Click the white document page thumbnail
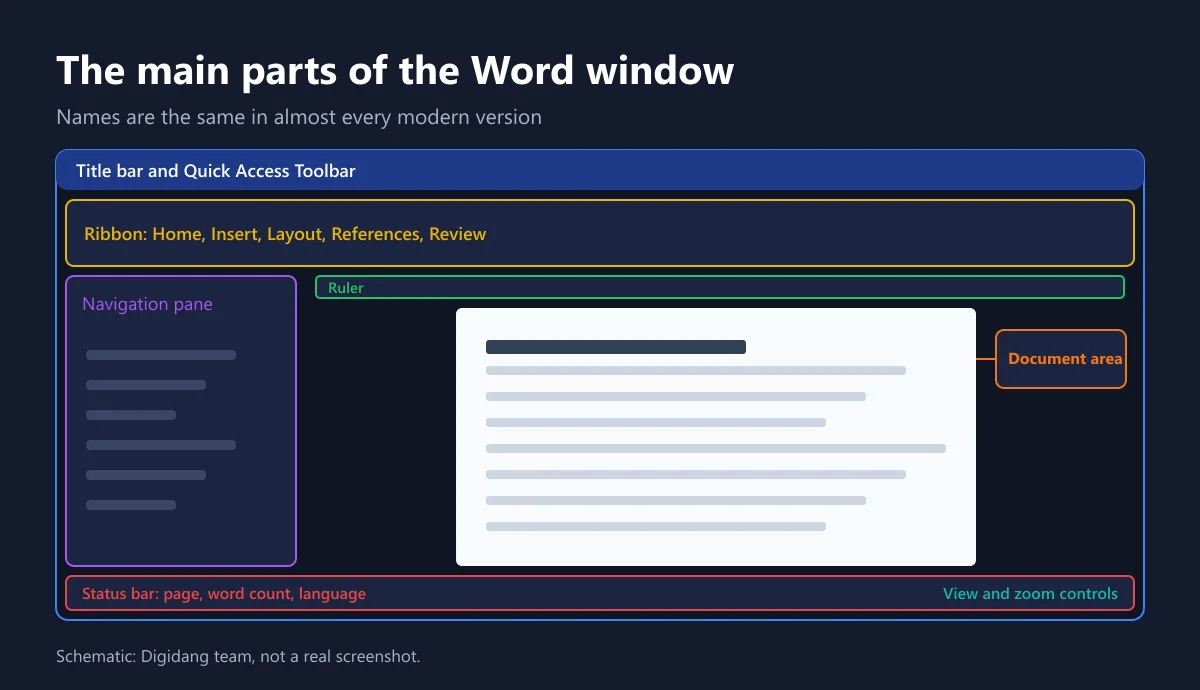Viewport: 1200px width, 690px height. tap(716, 437)
